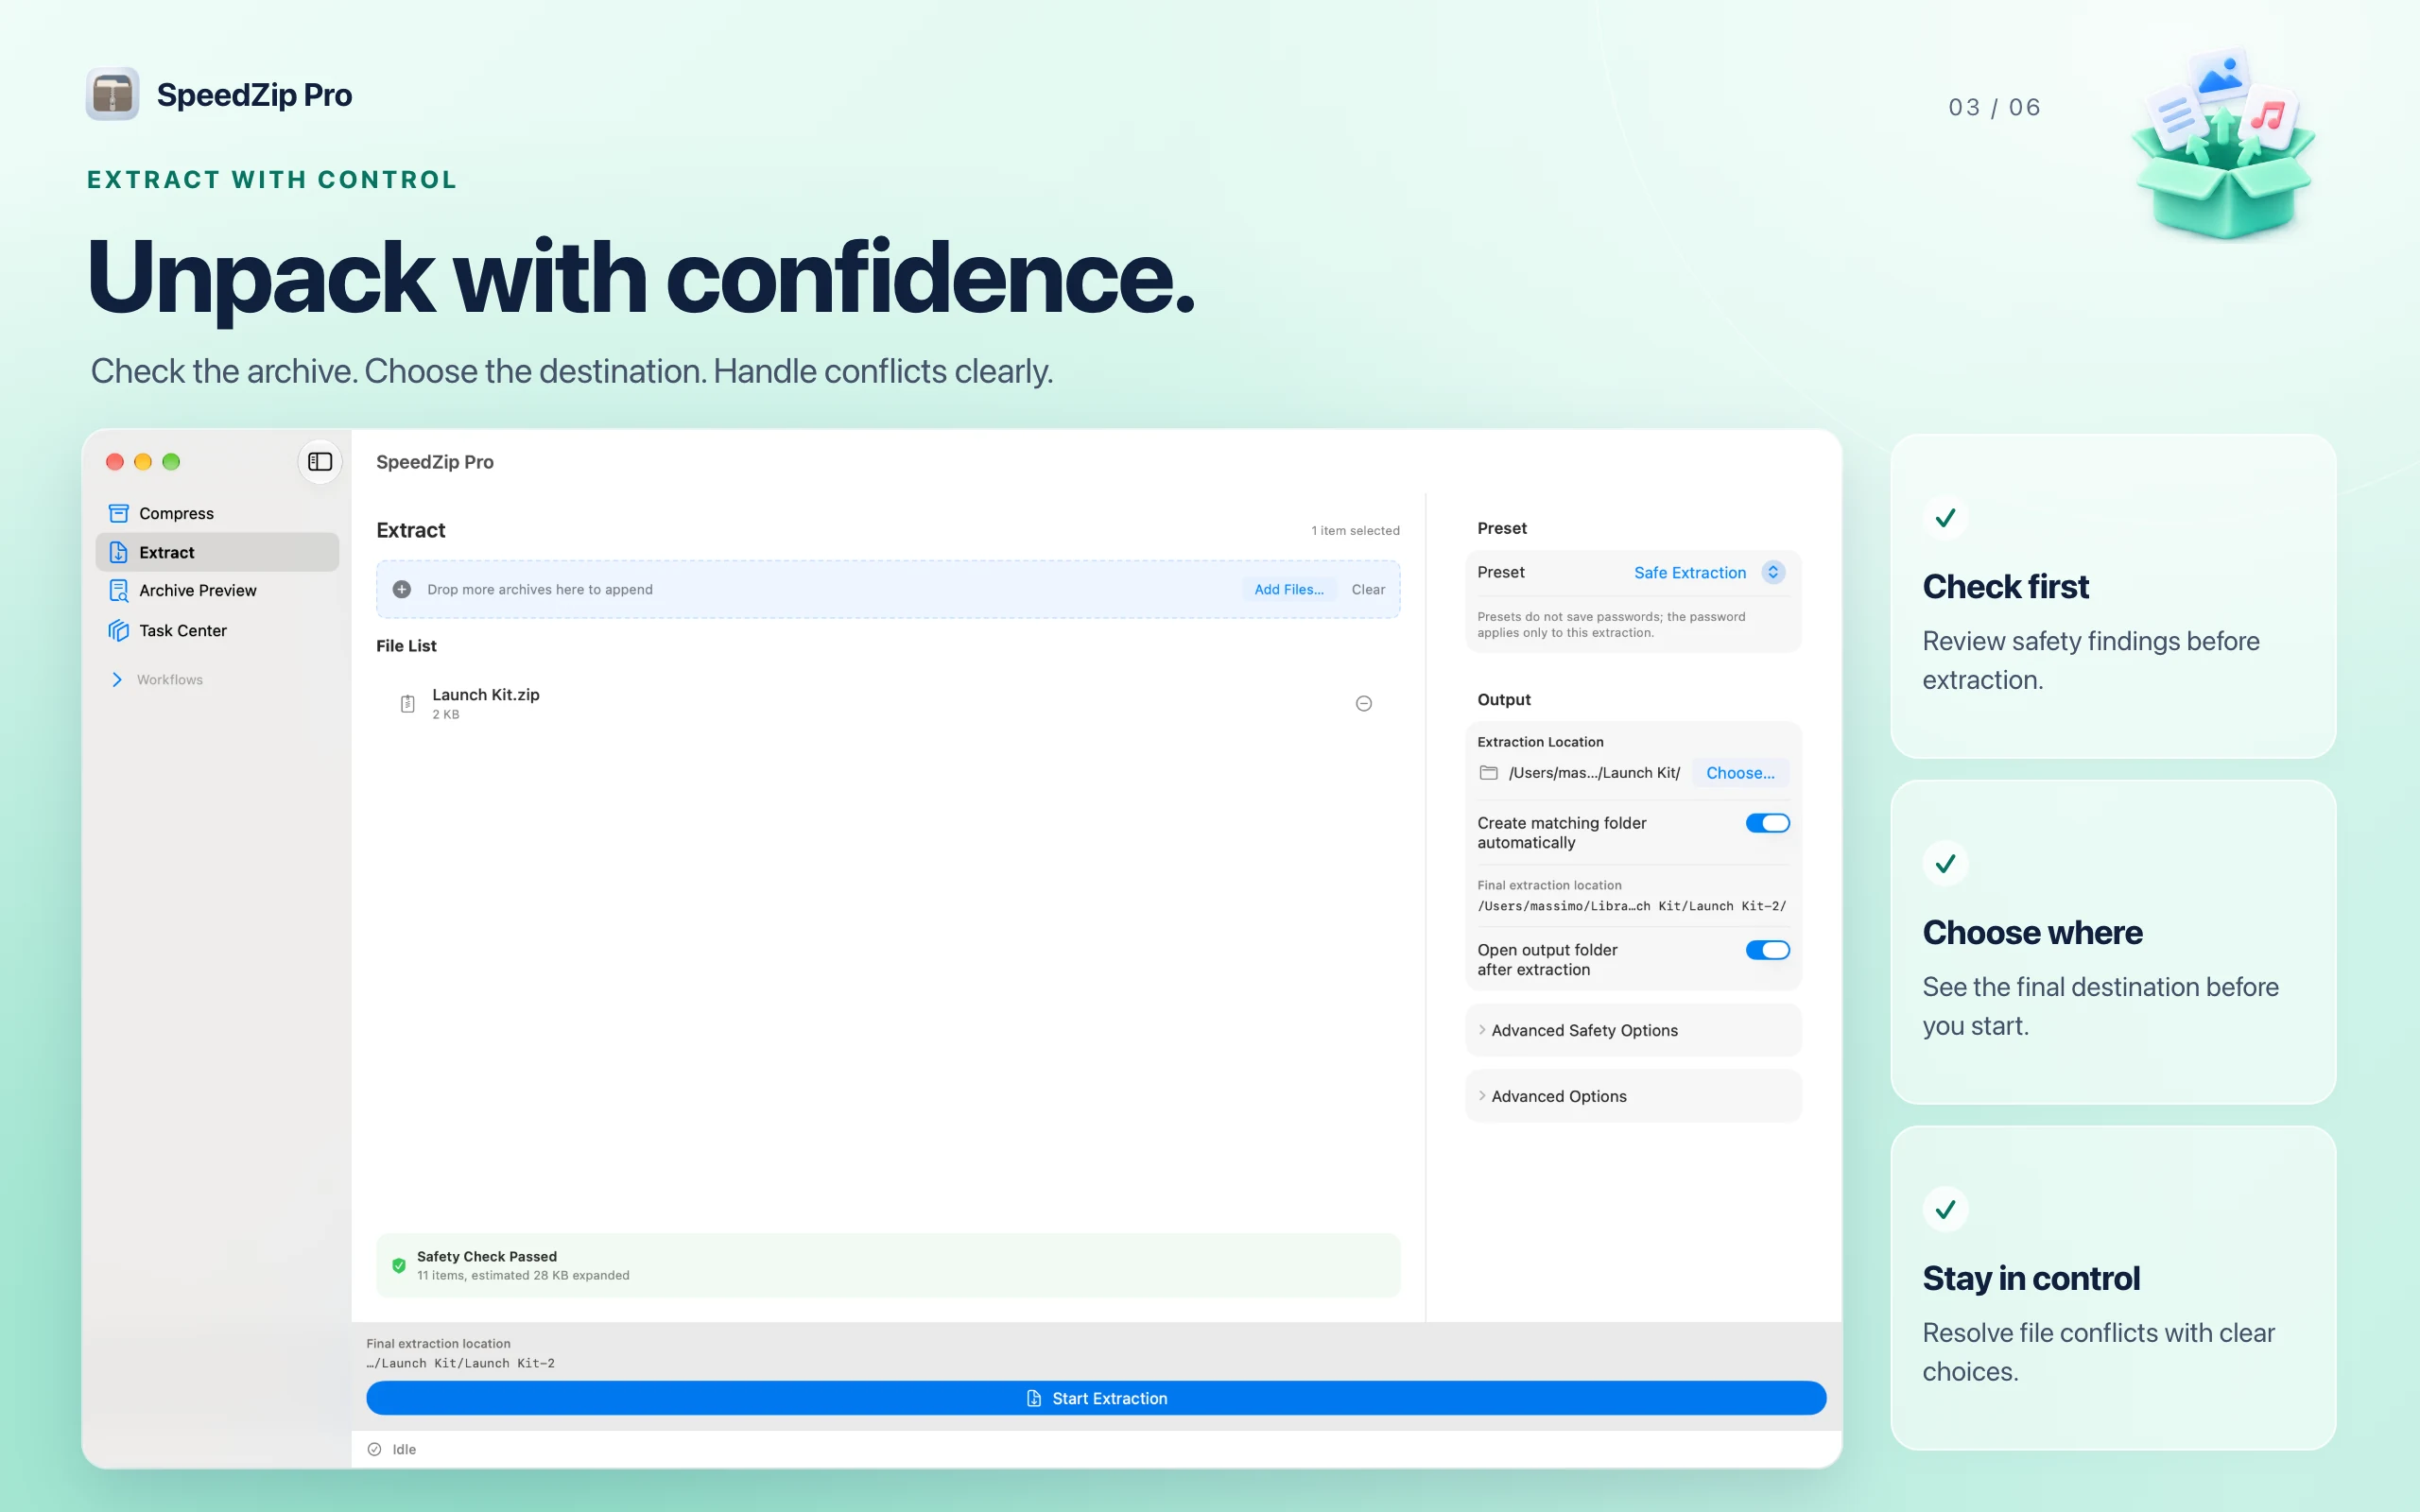Open the Compress section
The width and height of the screenshot is (2420, 1512).
(217, 513)
